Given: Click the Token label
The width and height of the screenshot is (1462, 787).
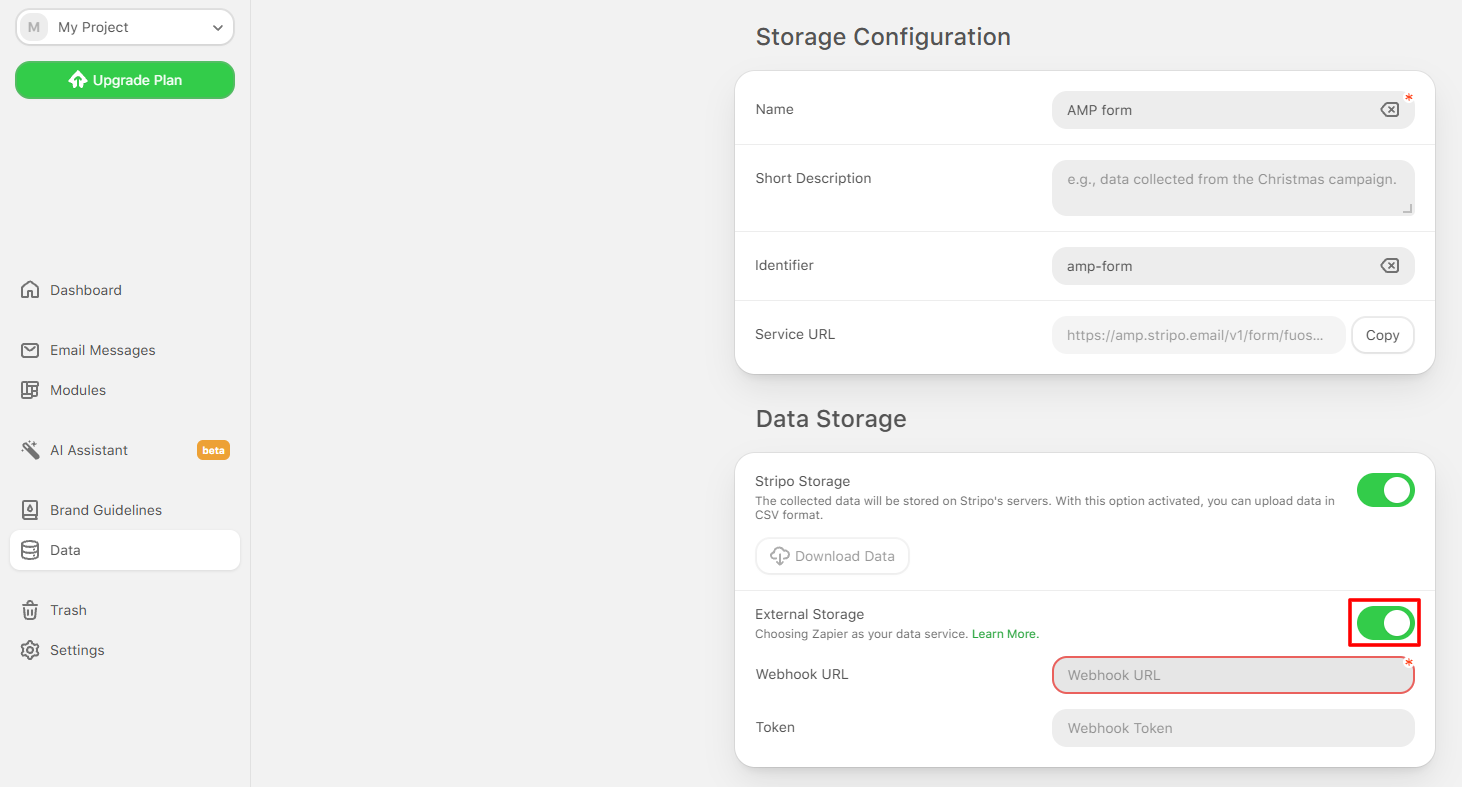Looking at the screenshot, I should coord(775,727).
